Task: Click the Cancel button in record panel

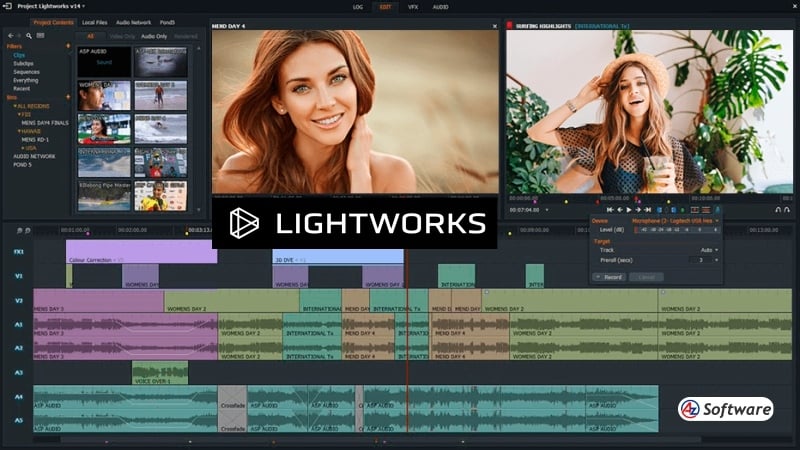Action: 646,277
